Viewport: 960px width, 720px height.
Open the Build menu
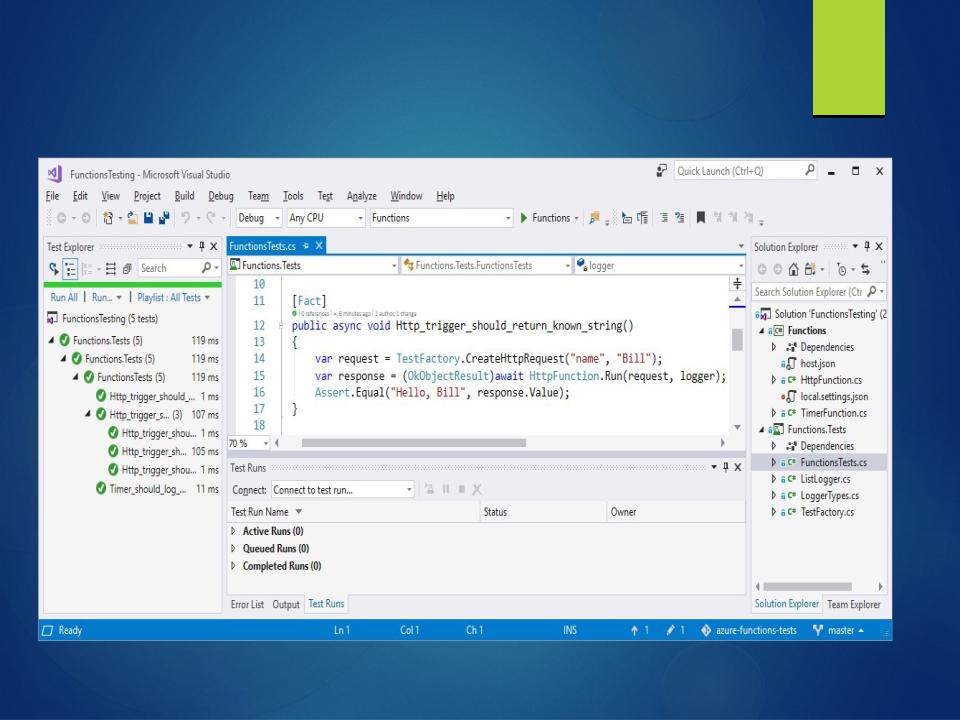[x=184, y=196]
